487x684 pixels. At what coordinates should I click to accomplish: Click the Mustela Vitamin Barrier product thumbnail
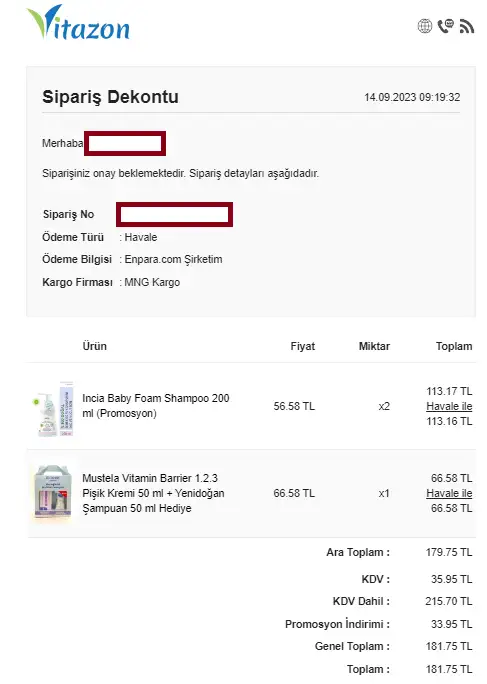(x=52, y=492)
